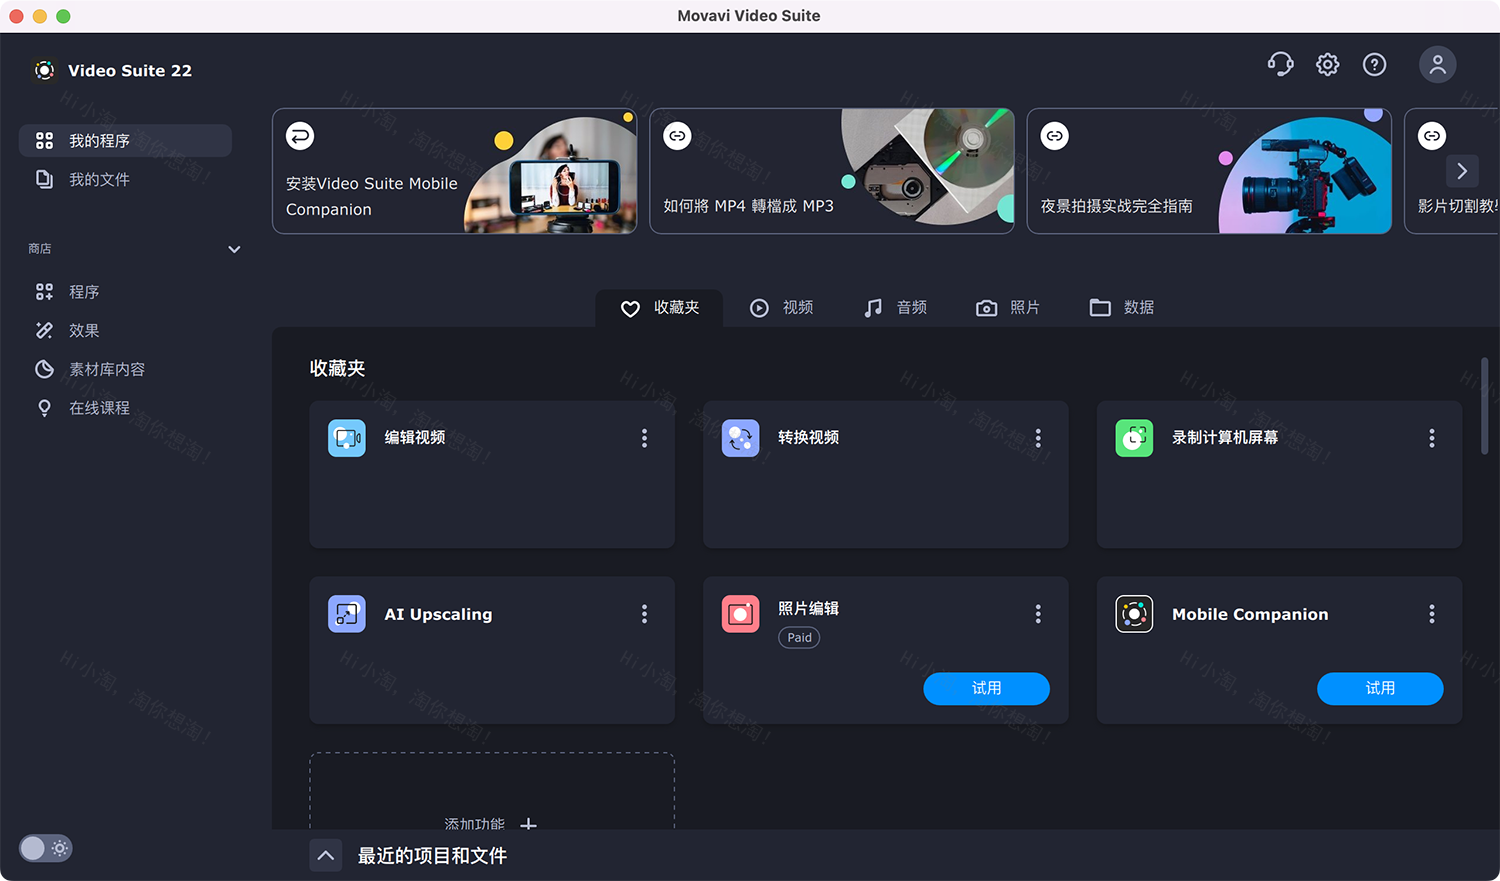The image size is (1500, 881).
Task: Open 录制计算机屏幕 card title
Action: (1225, 438)
